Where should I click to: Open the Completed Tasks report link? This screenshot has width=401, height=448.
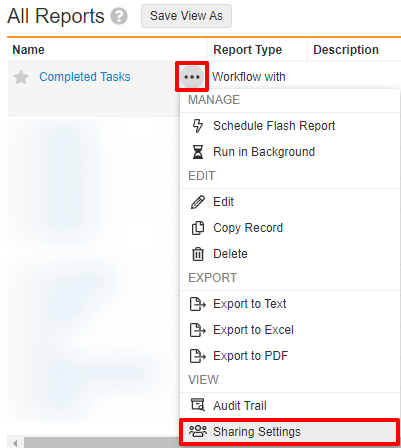(85, 77)
